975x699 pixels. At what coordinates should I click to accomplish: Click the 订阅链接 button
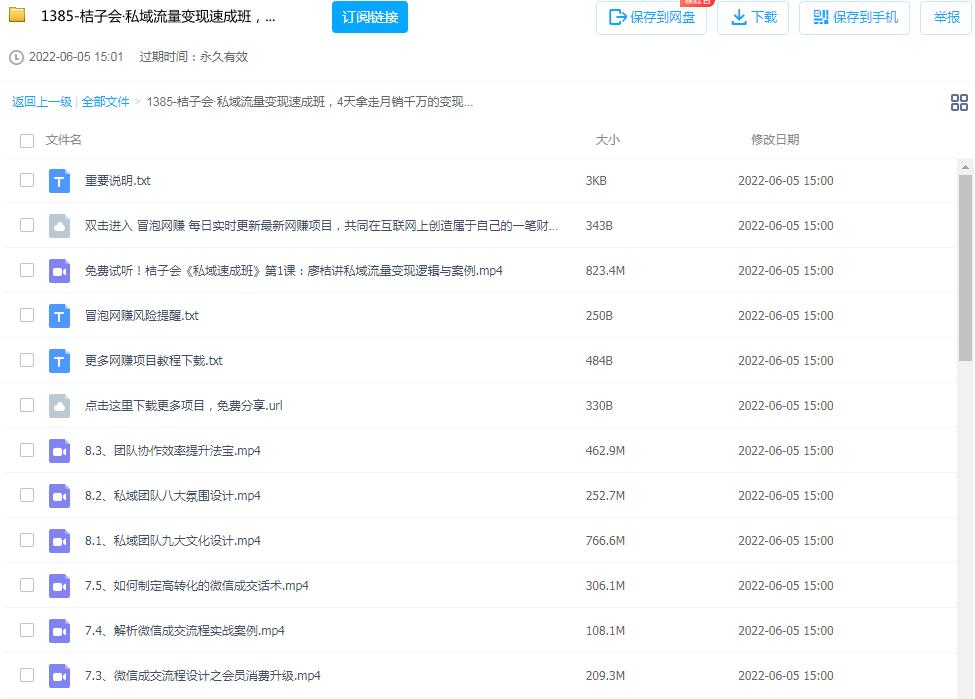pyautogui.click(x=370, y=17)
